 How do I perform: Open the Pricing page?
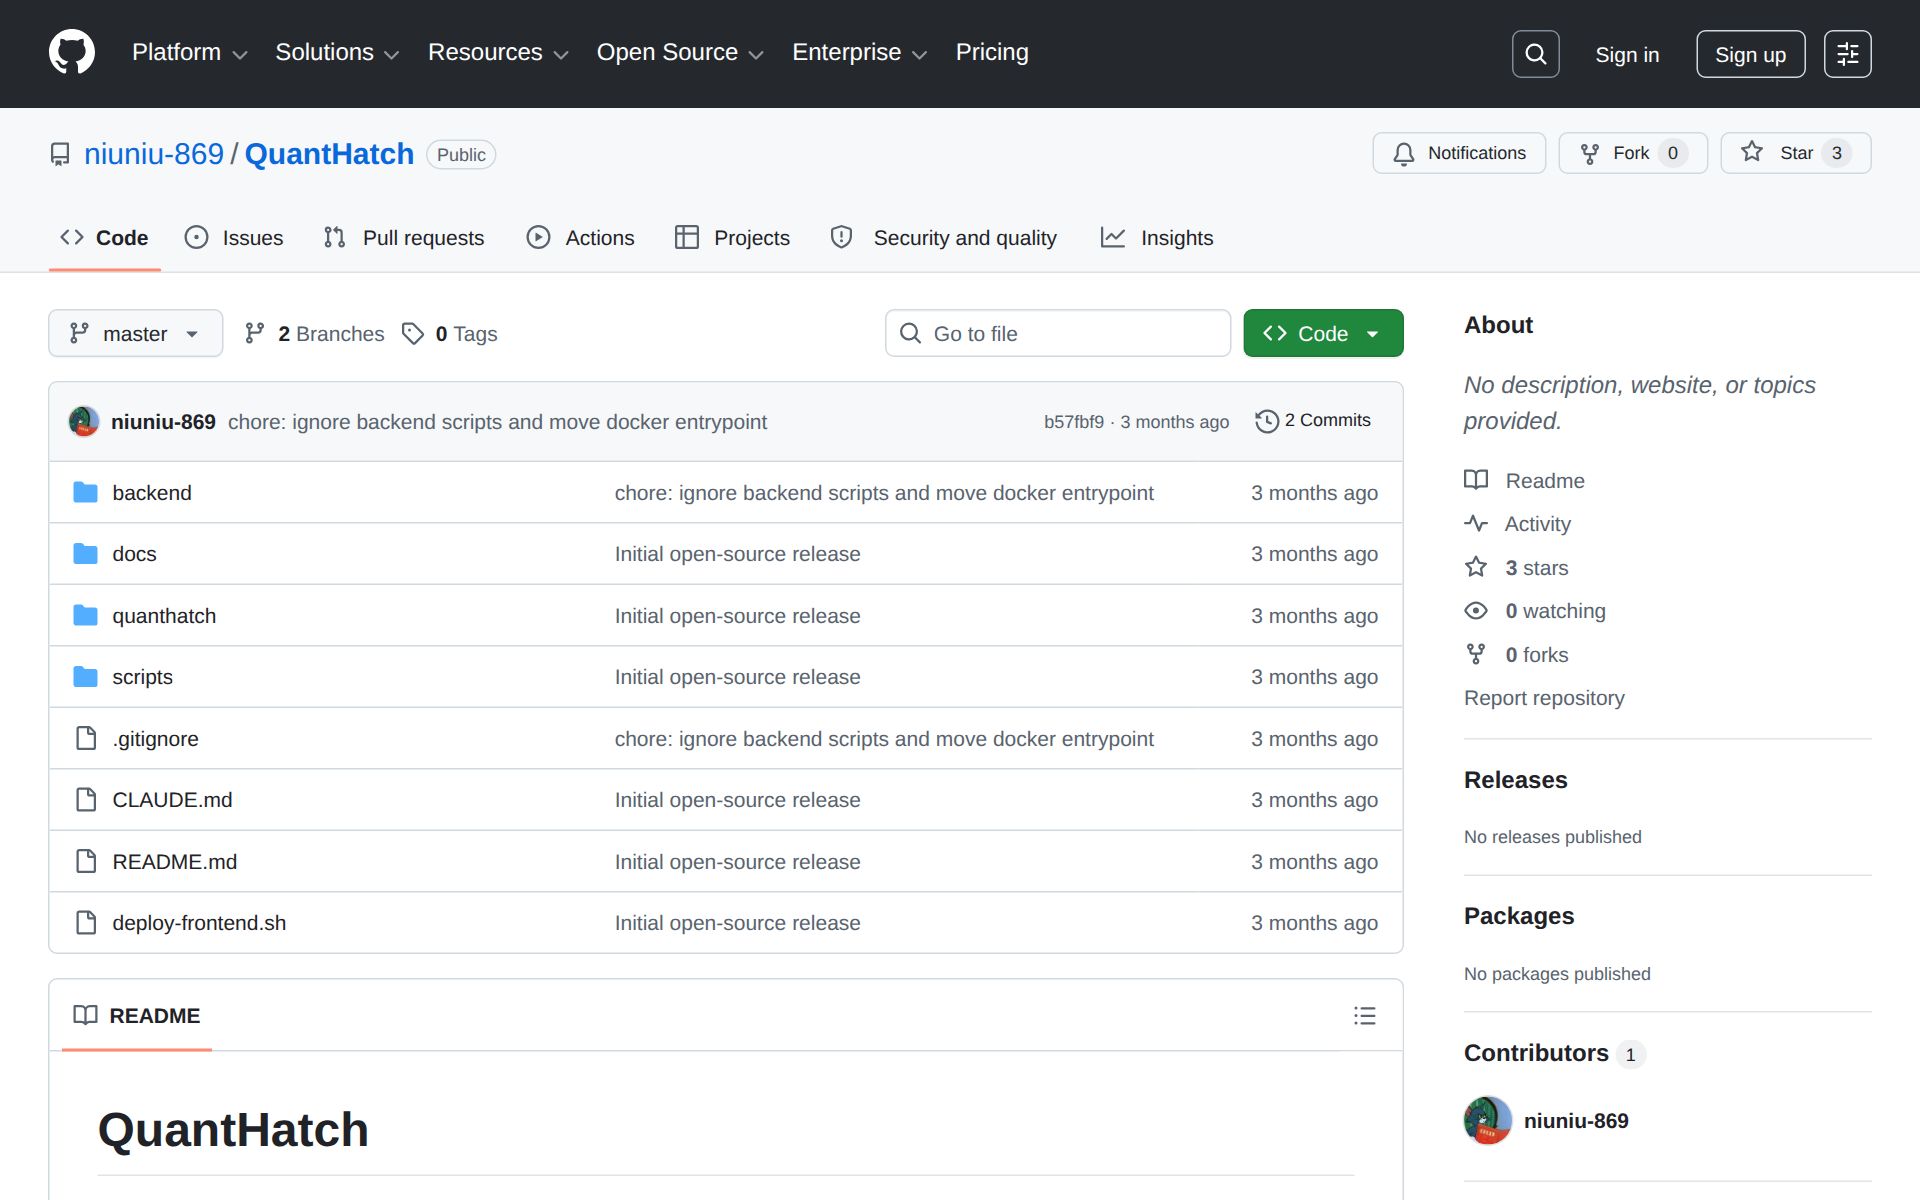click(x=992, y=52)
